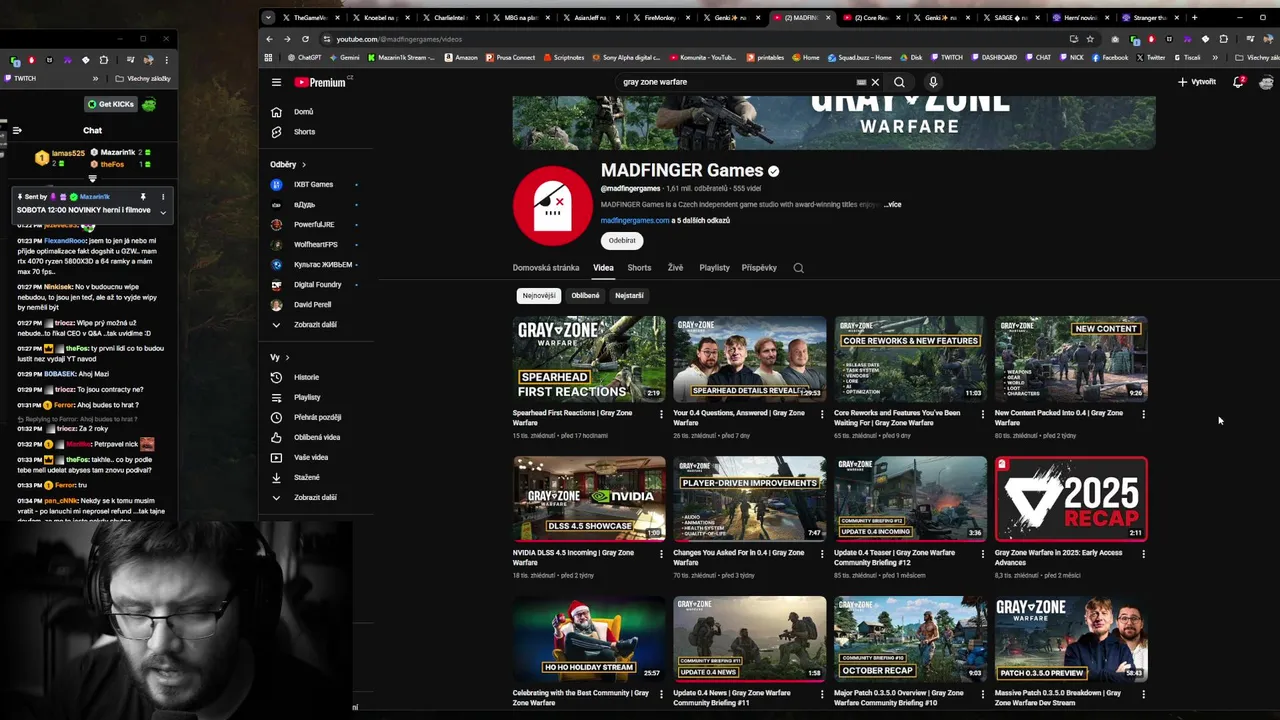Open the Odběry section chevron
Screen dimensions: 1280x720
click(x=304, y=164)
